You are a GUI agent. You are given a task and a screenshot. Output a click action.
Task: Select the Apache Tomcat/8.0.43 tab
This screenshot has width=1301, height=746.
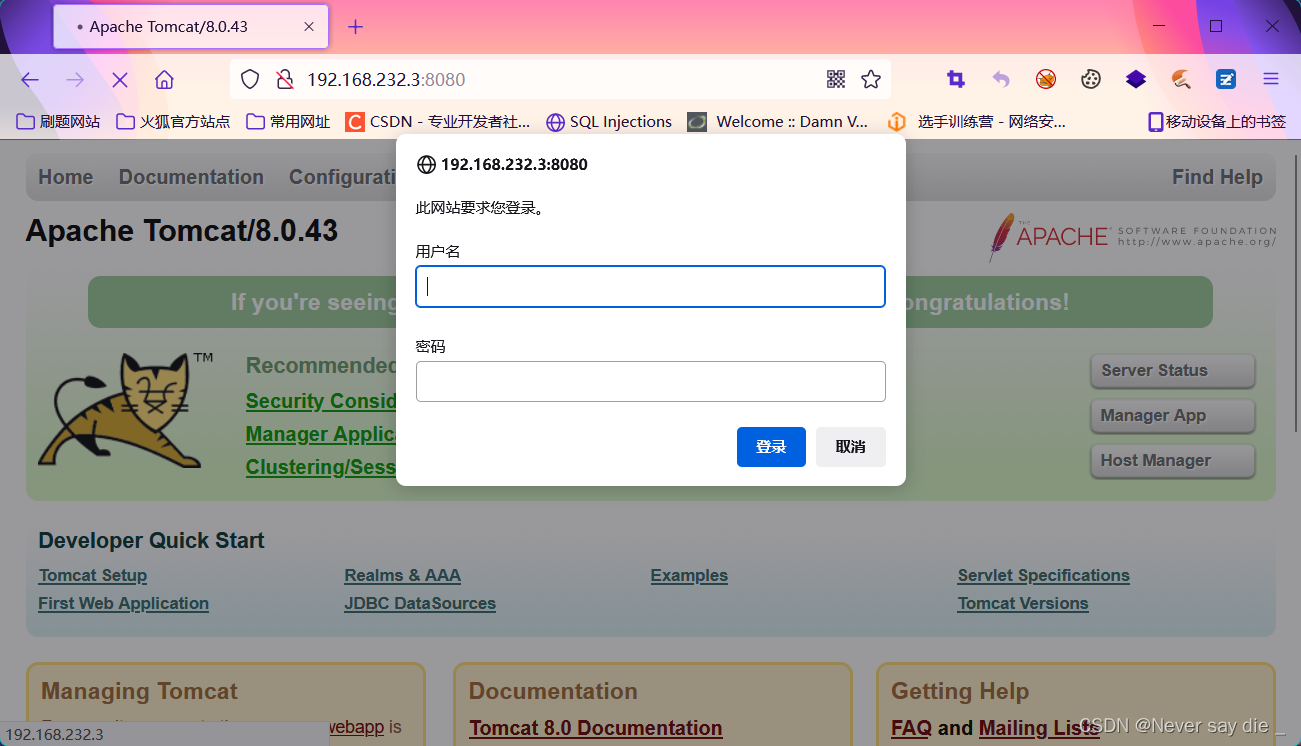pyautogui.click(x=191, y=27)
